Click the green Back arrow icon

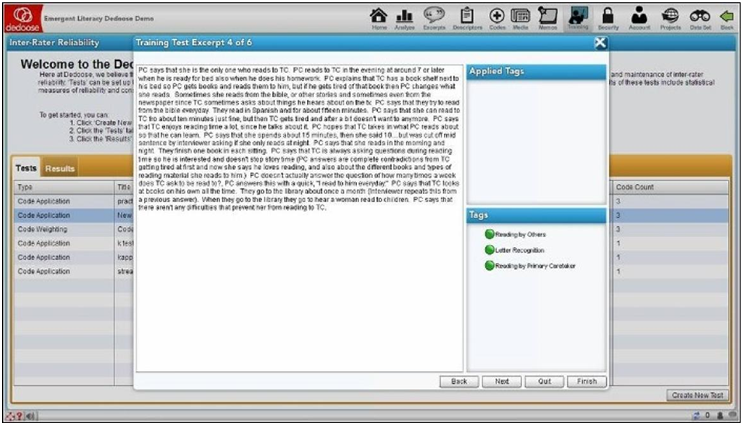(x=726, y=19)
